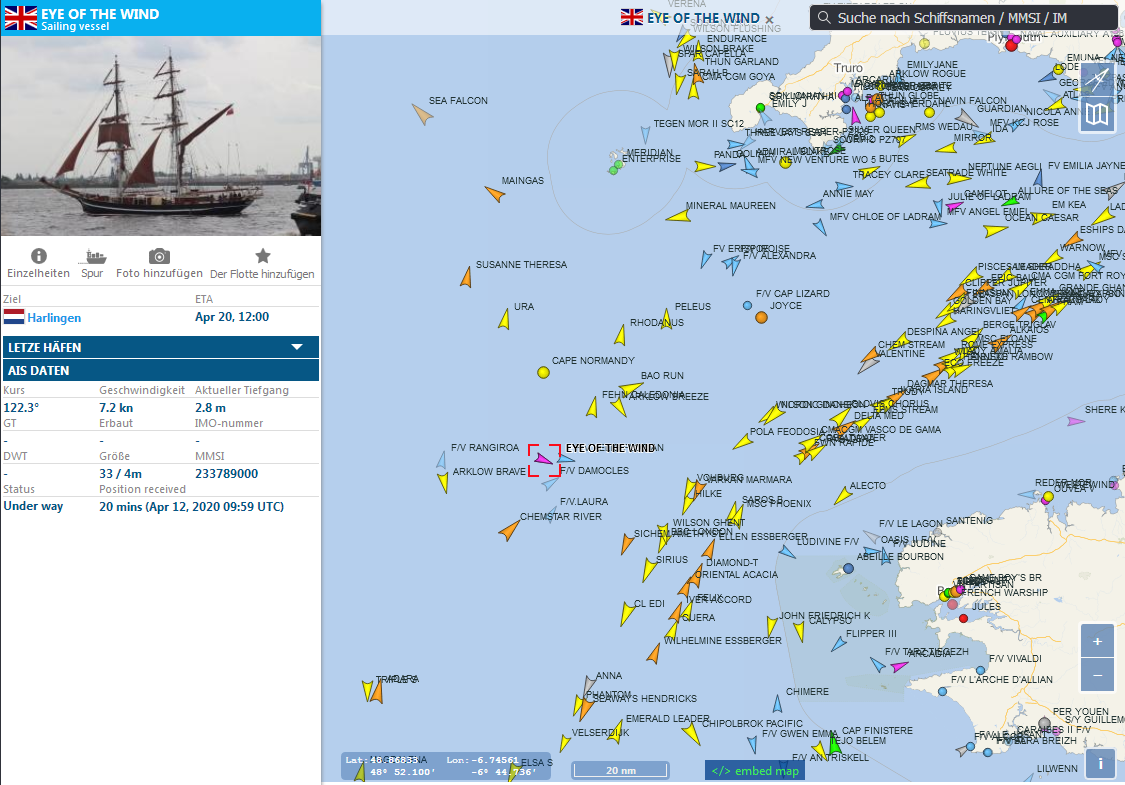
Task: Click Foto hinzufügen camera icon
Action: point(159,256)
